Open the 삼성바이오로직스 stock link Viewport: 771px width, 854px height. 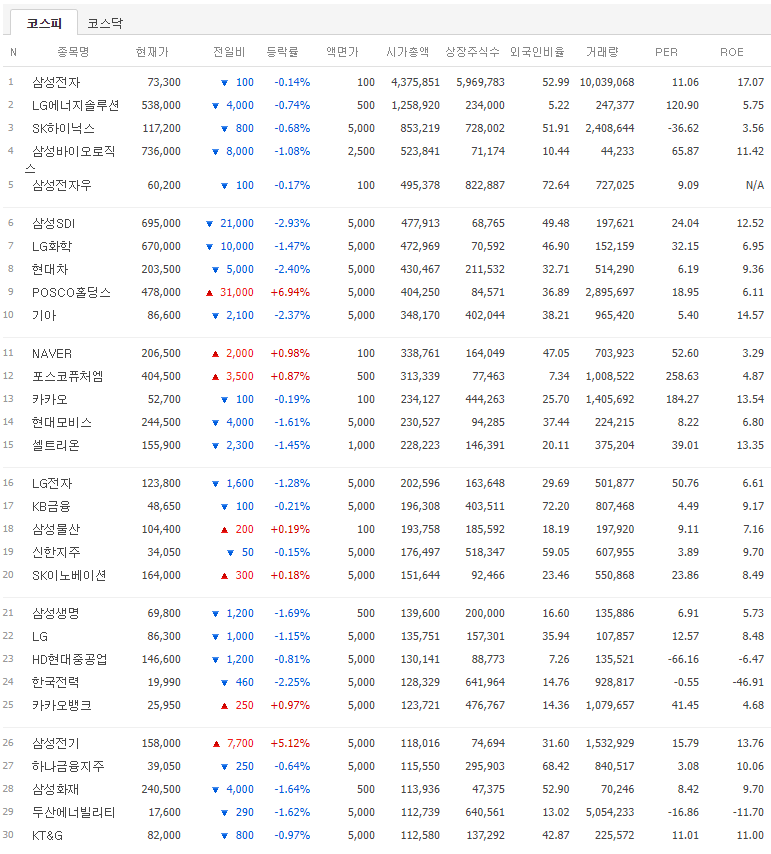[x=70, y=158]
